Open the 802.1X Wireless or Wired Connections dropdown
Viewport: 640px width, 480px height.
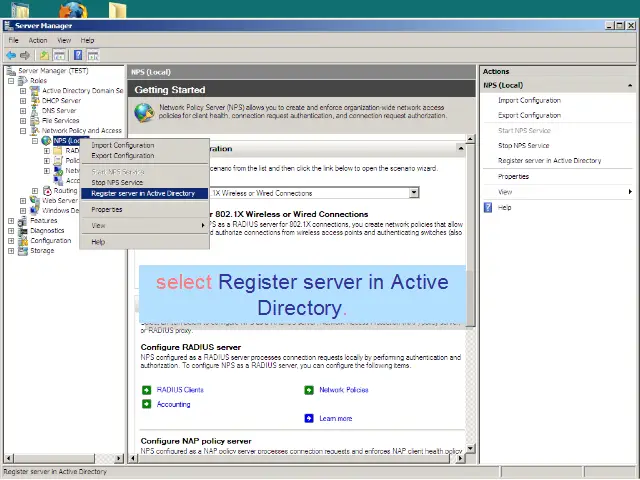[x=414, y=193]
